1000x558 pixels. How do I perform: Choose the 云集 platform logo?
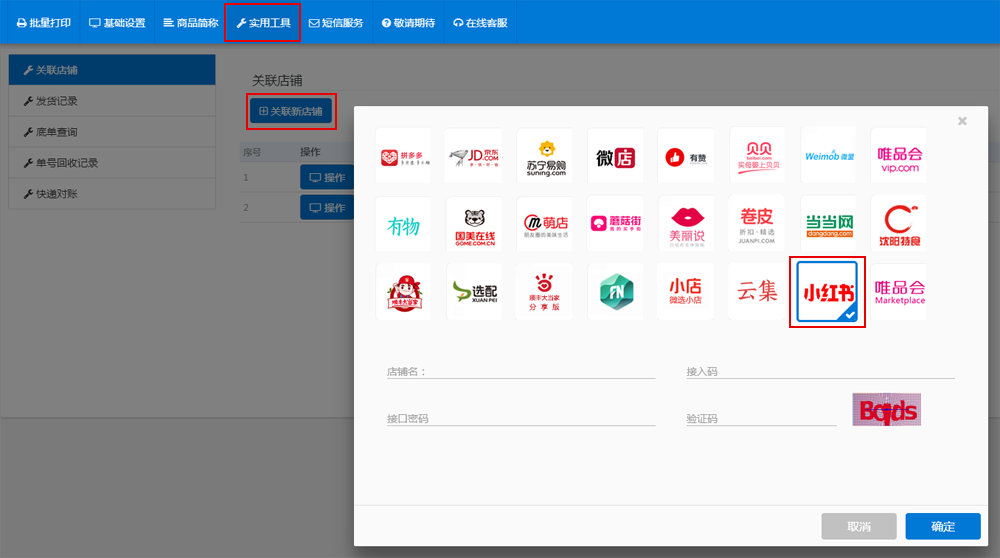coord(758,292)
